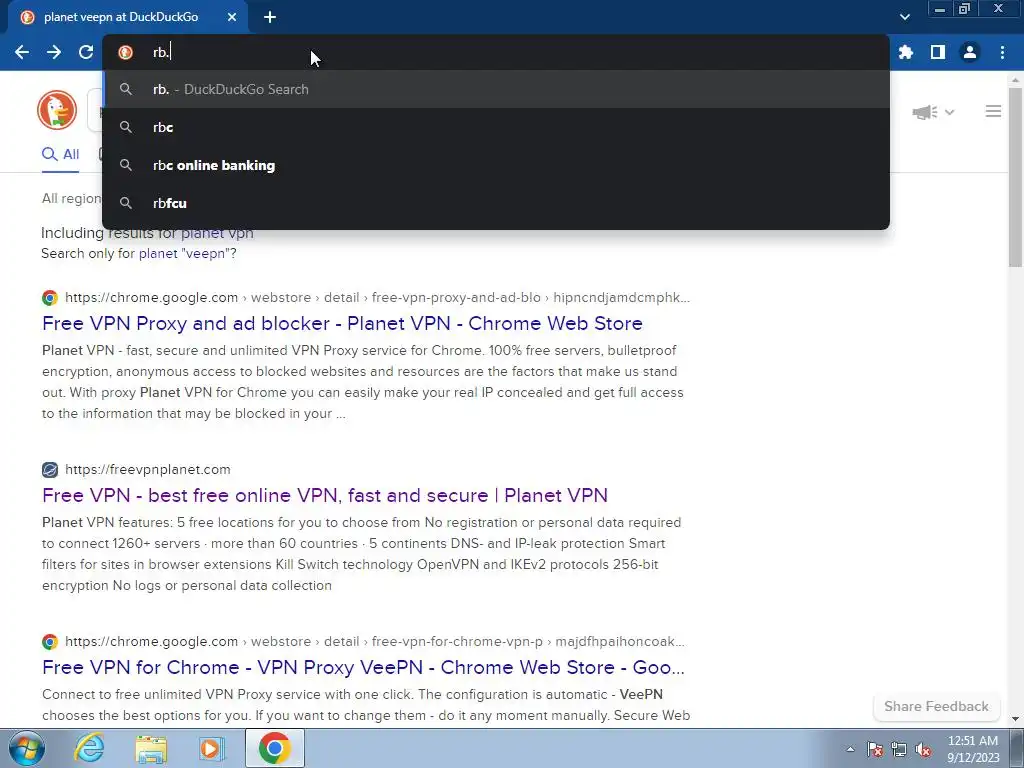The image size is (1024, 768).
Task: Open the network tray icon
Action: click(899, 749)
